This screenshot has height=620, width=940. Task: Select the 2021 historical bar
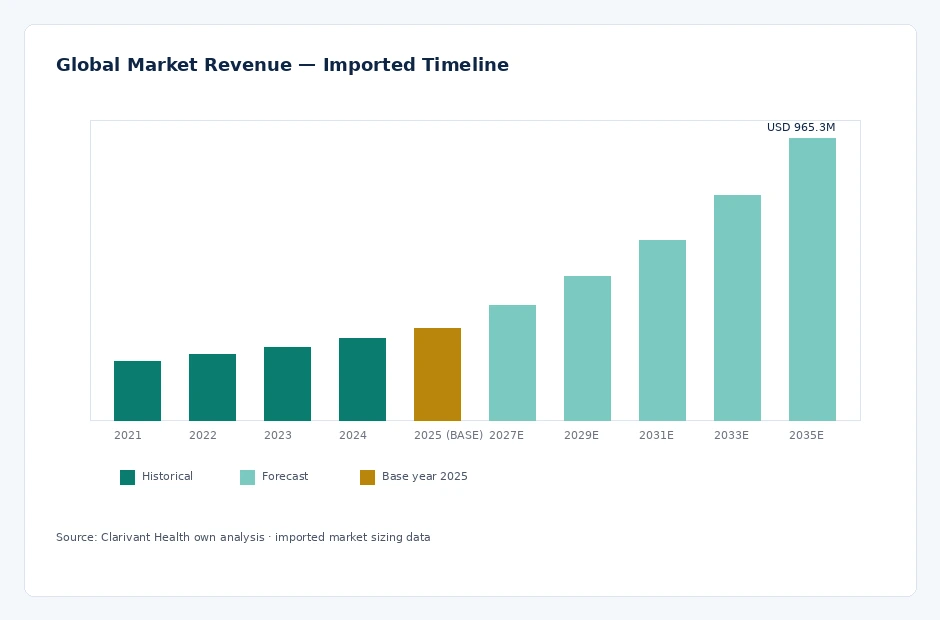pyautogui.click(x=137, y=391)
